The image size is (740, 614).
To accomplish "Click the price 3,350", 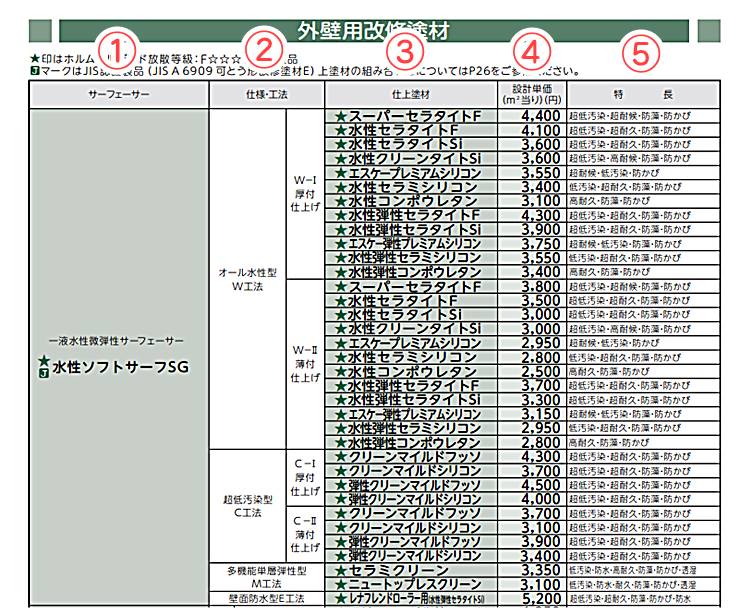I will [x=541, y=570].
